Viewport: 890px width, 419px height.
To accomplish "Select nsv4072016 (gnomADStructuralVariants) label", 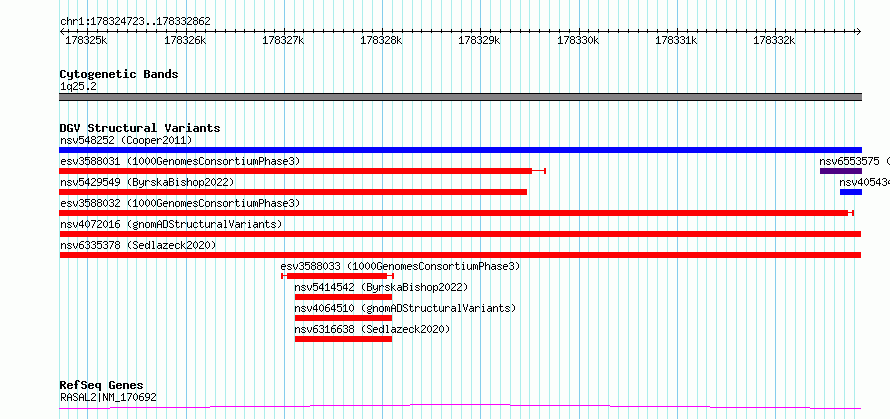I will point(171,224).
